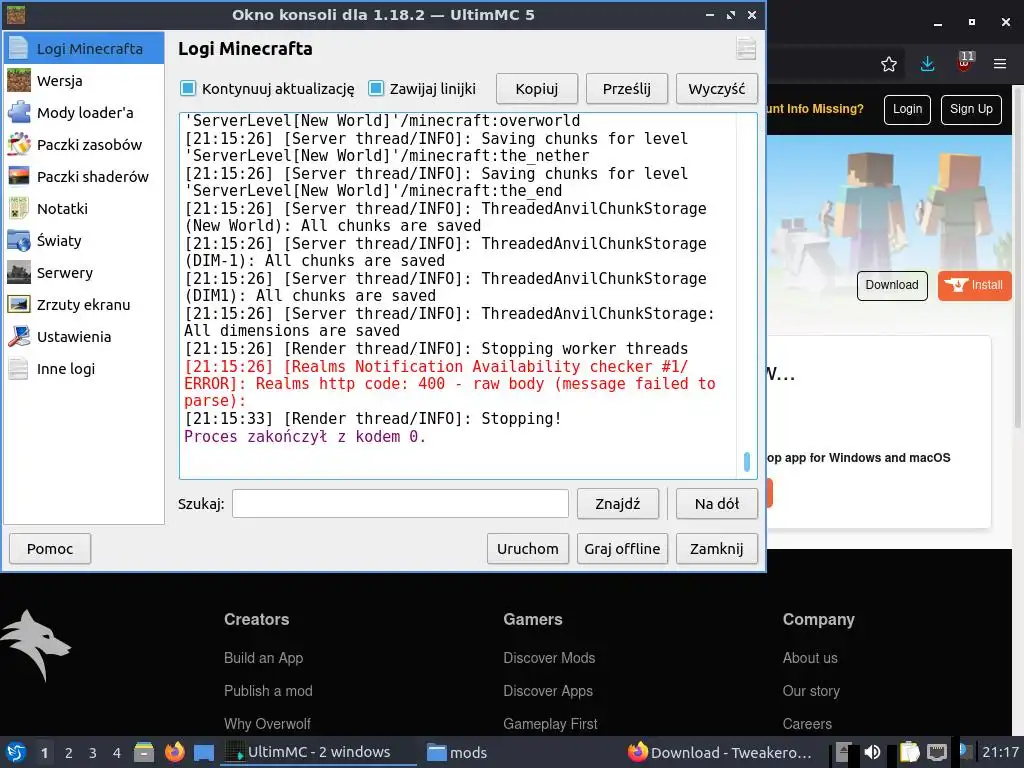
Task: Click Login button on the web page
Action: coord(907,109)
